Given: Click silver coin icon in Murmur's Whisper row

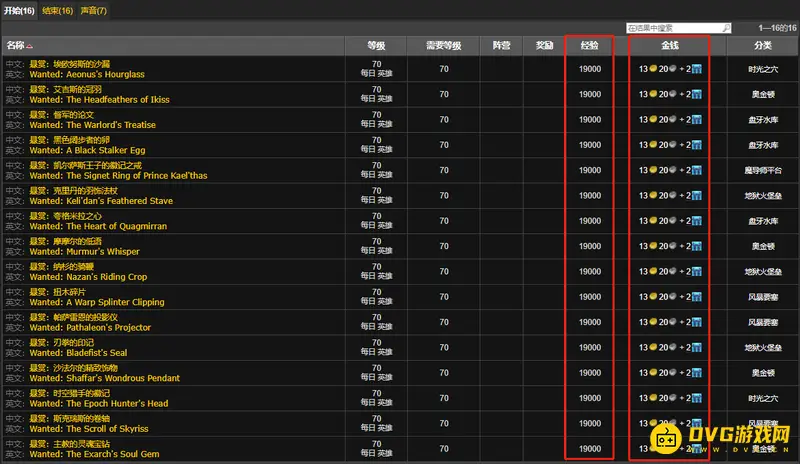Looking at the screenshot, I should point(672,246).
